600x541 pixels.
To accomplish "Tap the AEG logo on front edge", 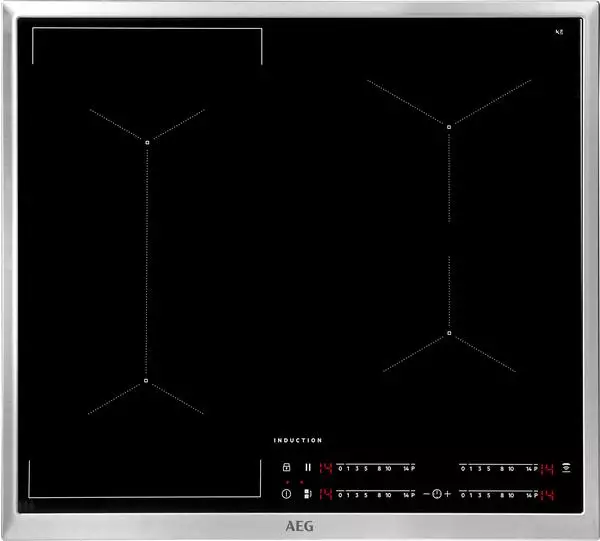I will tap(299, 522).
